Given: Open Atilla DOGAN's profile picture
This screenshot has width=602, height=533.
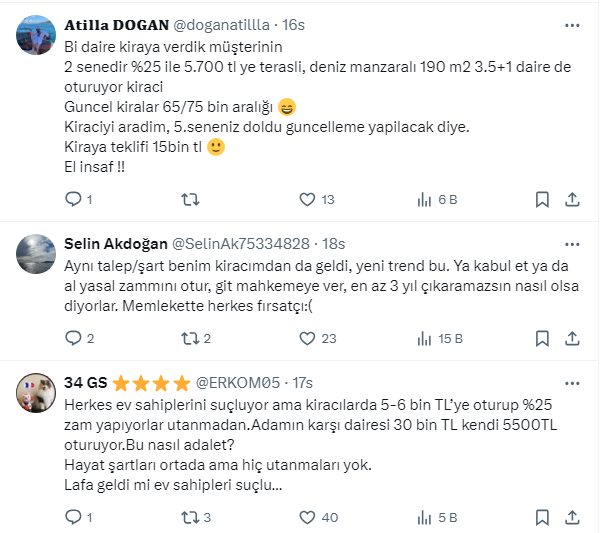Looking at the screenshot, I should click(x=37, y=35).
